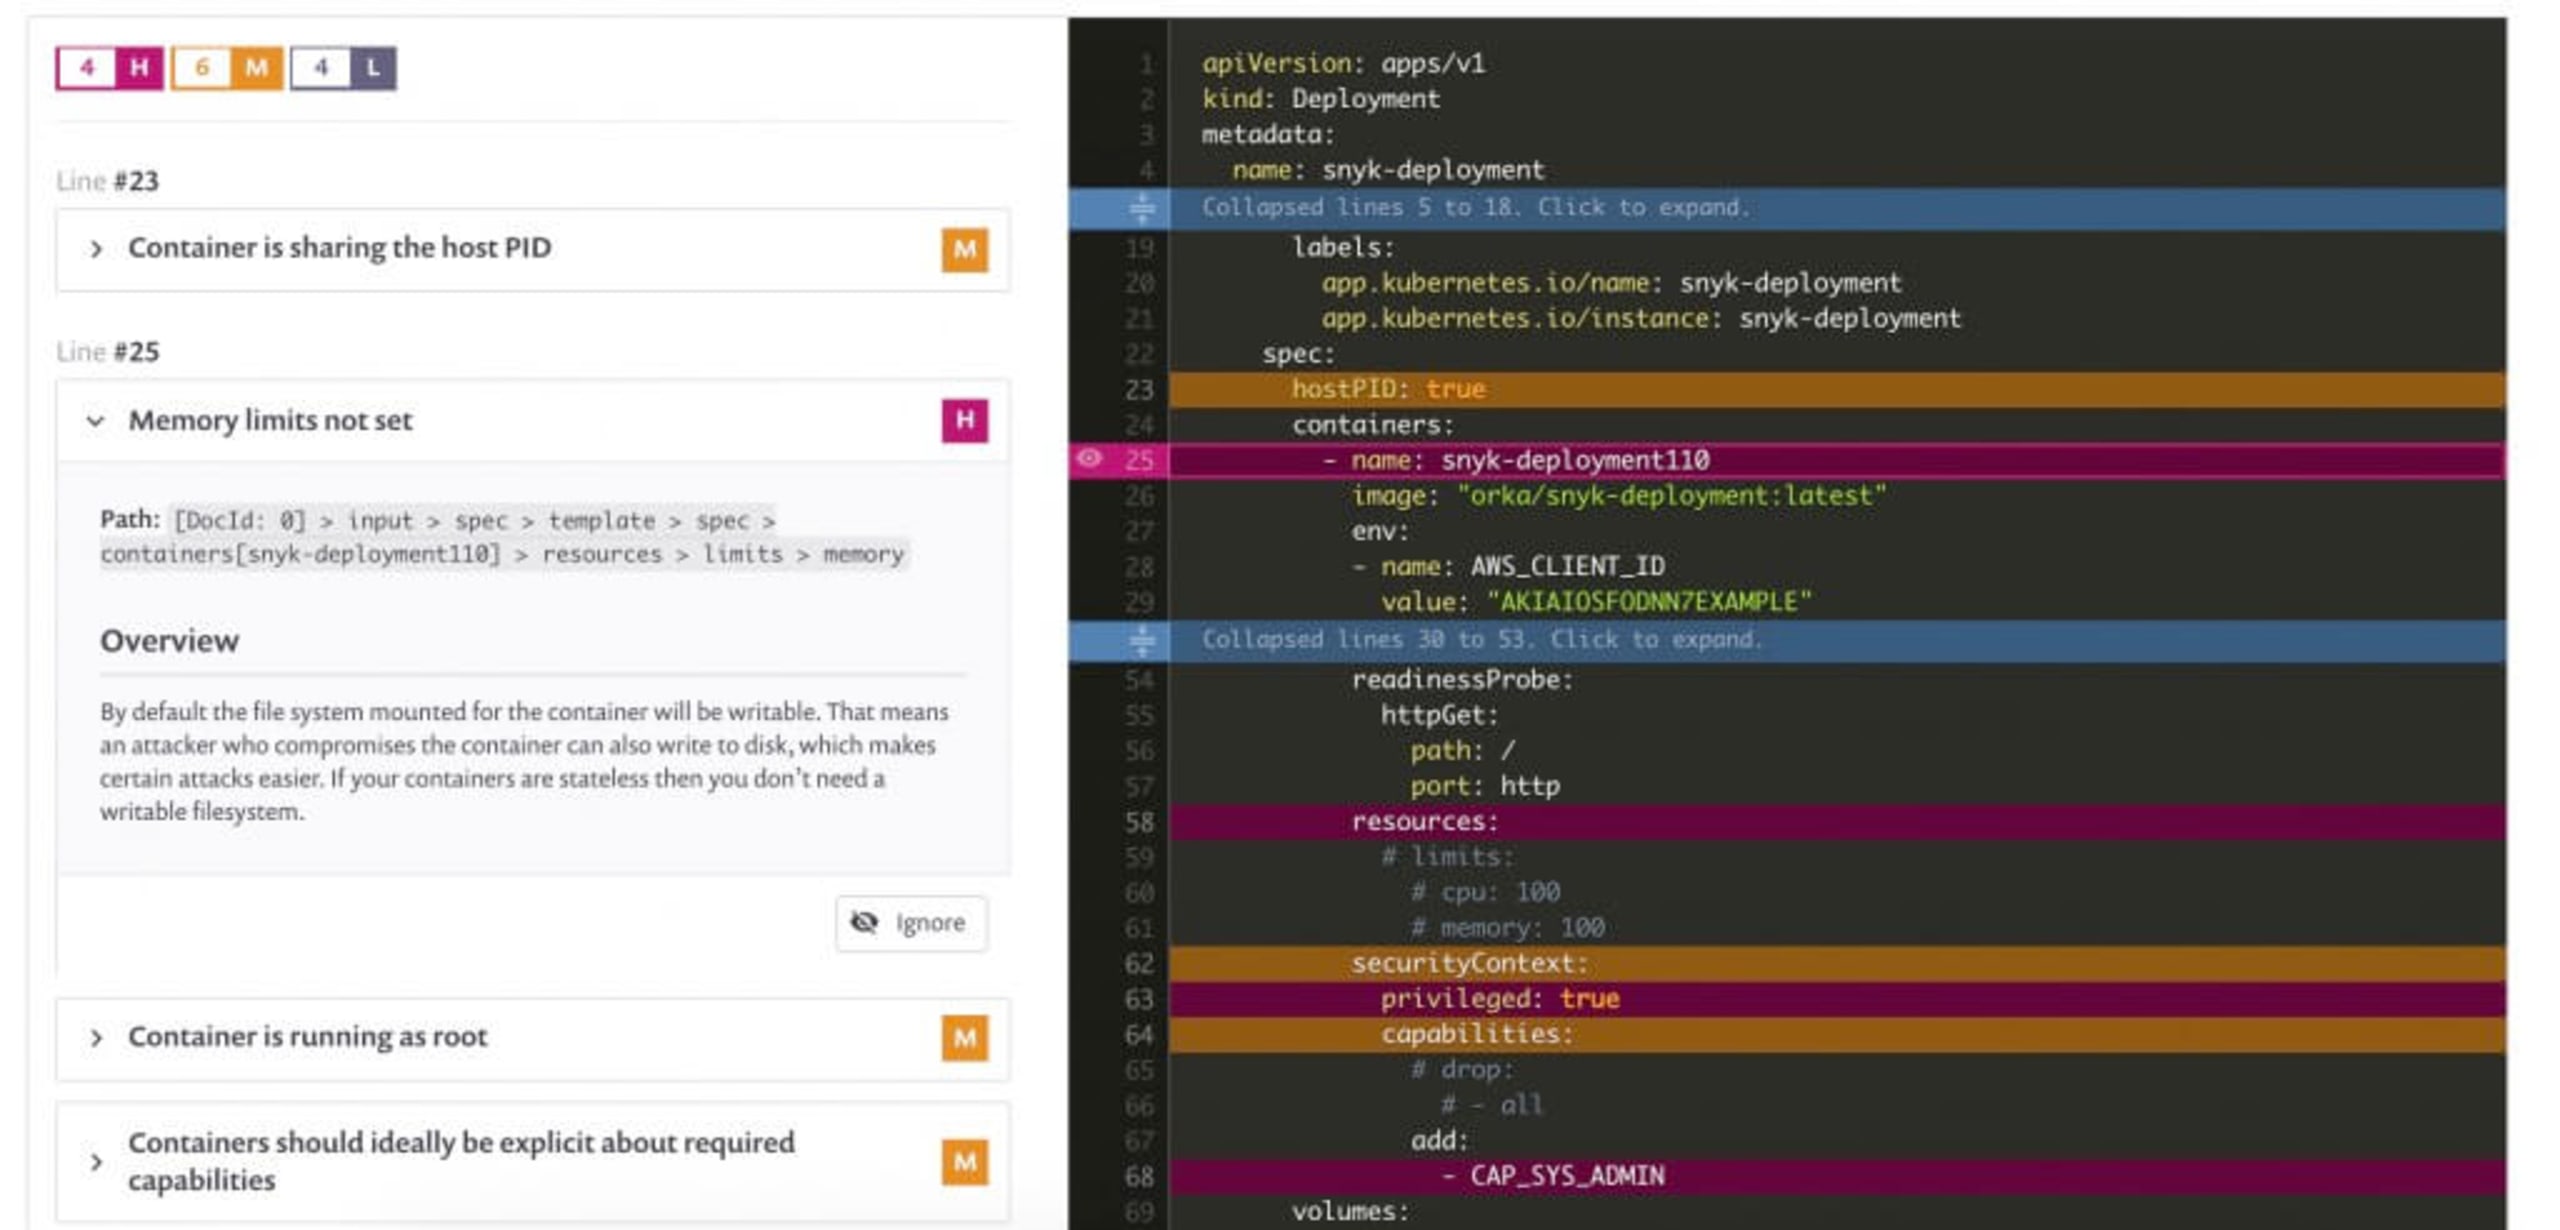Click 'Memory limits not set' title
Viewport: 2560px width, 1230px height.
(270, 421)
